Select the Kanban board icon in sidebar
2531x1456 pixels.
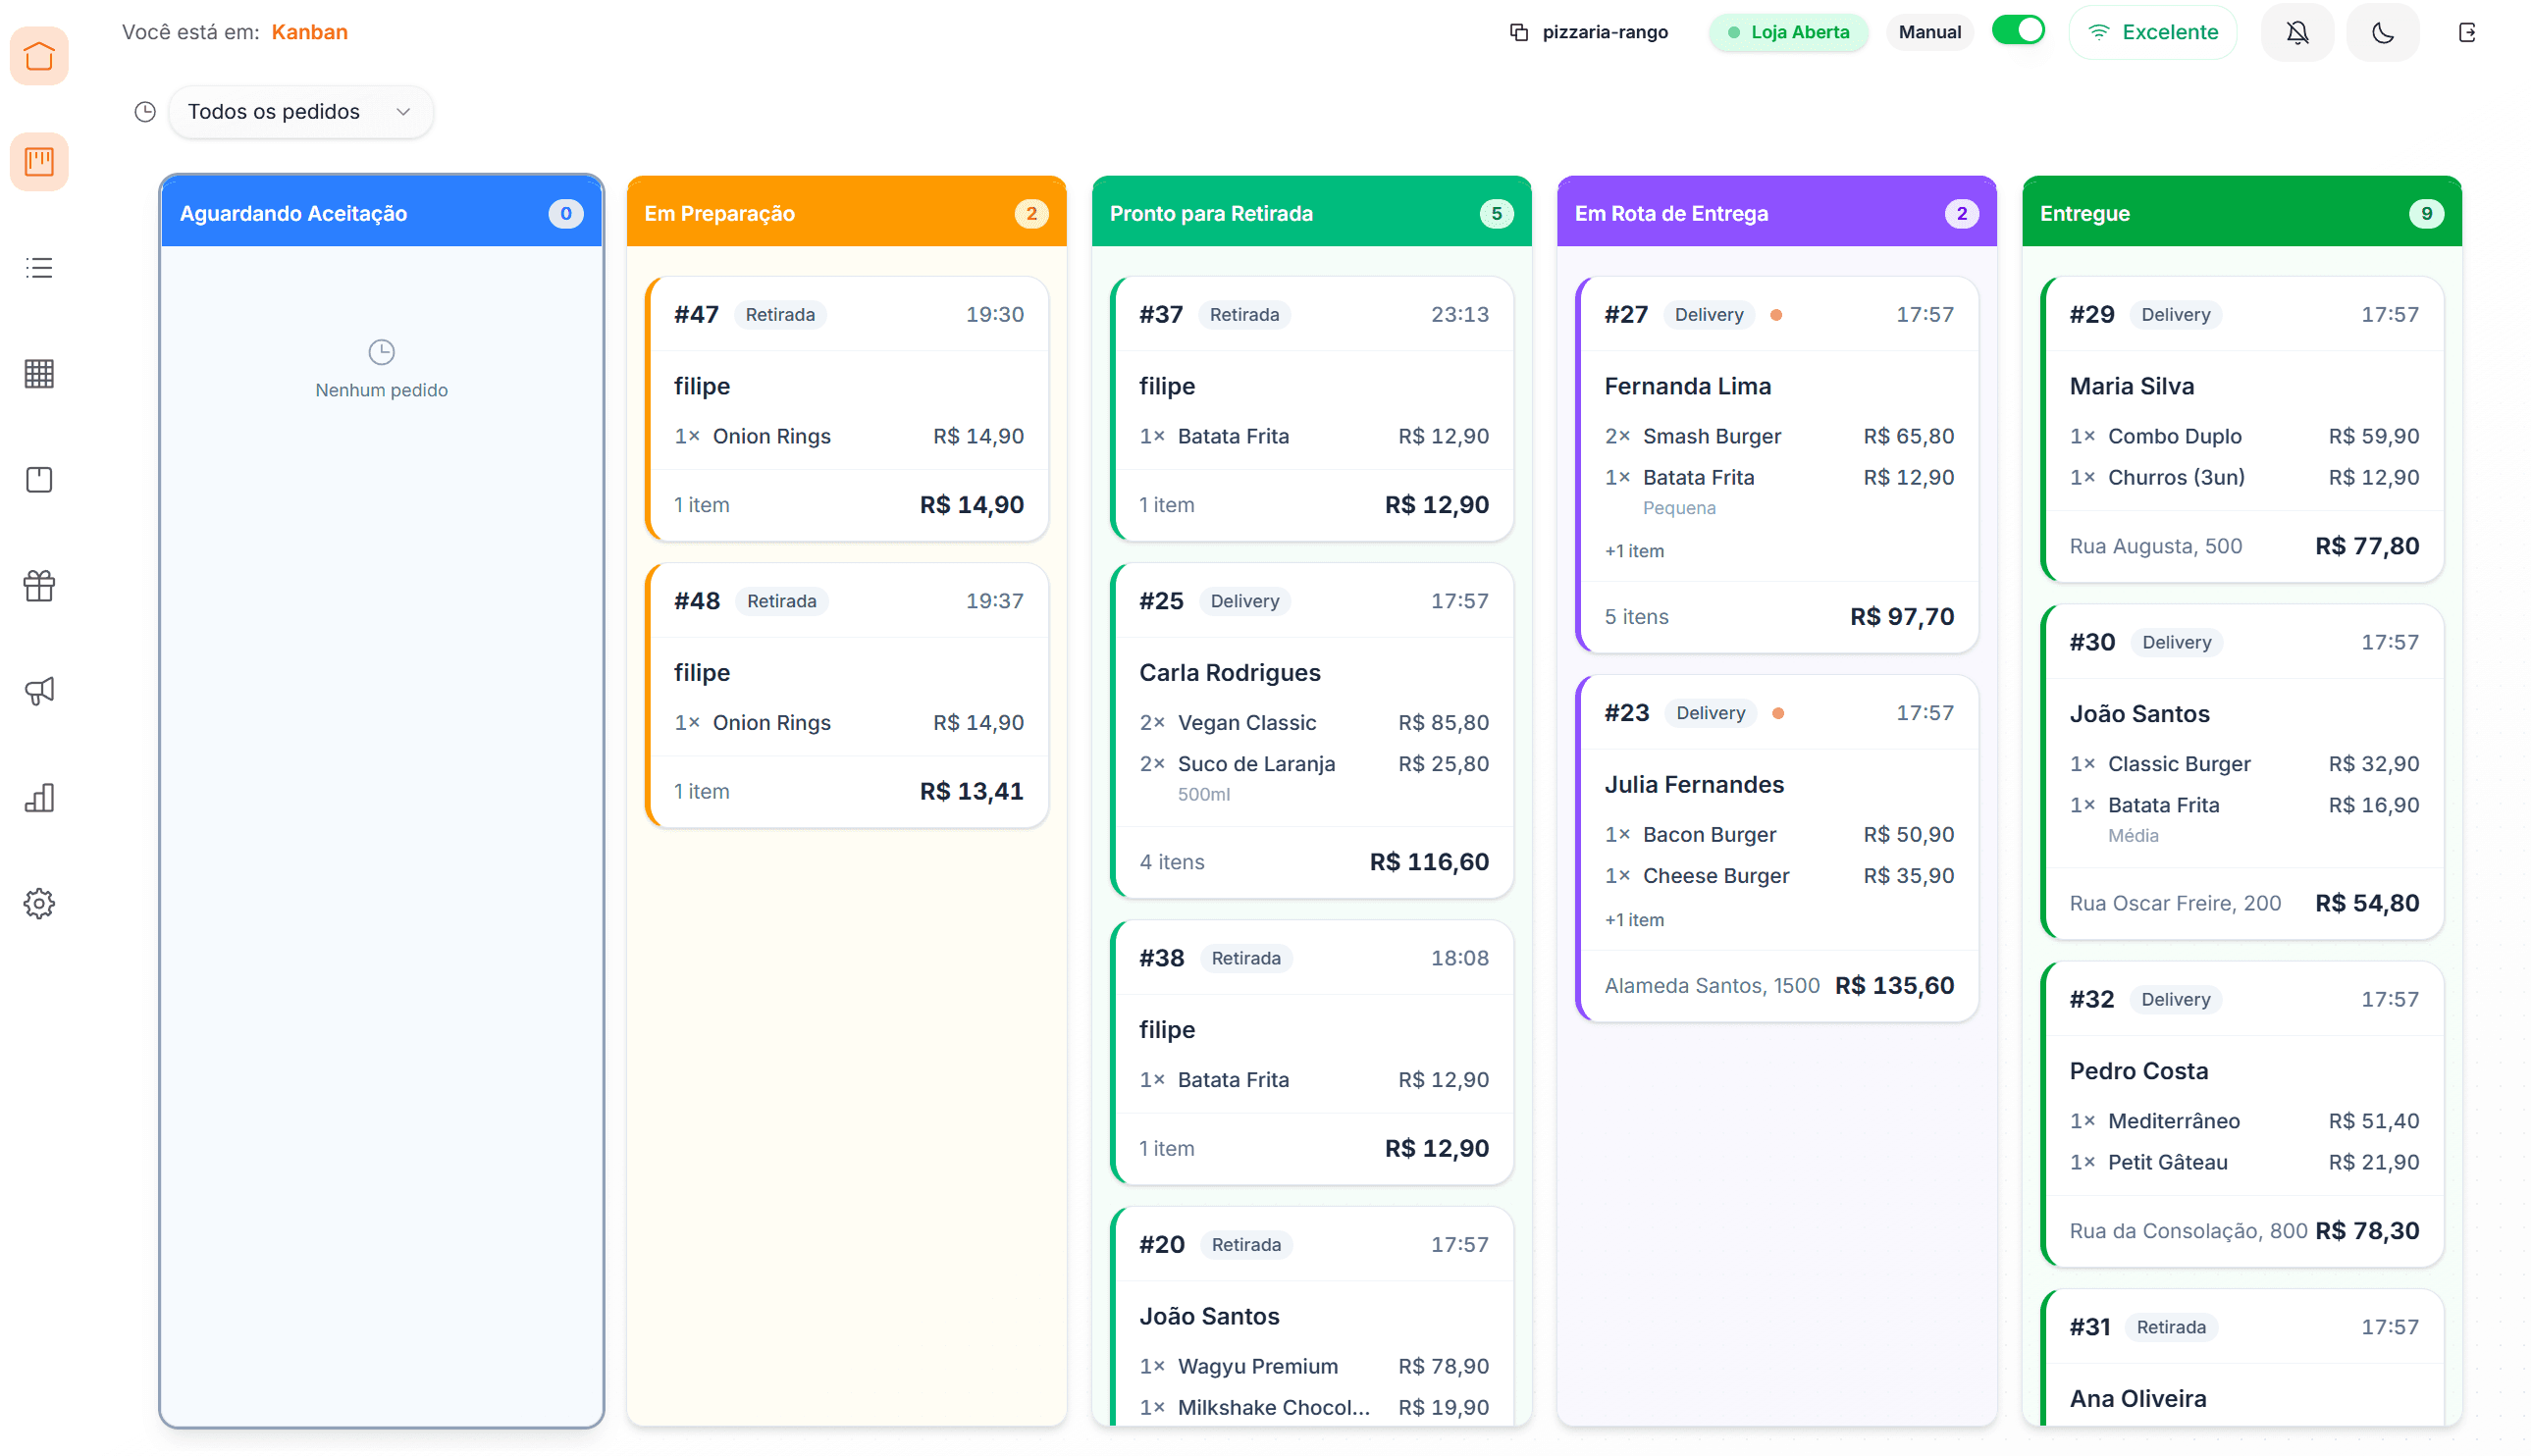tap(39, 161)
